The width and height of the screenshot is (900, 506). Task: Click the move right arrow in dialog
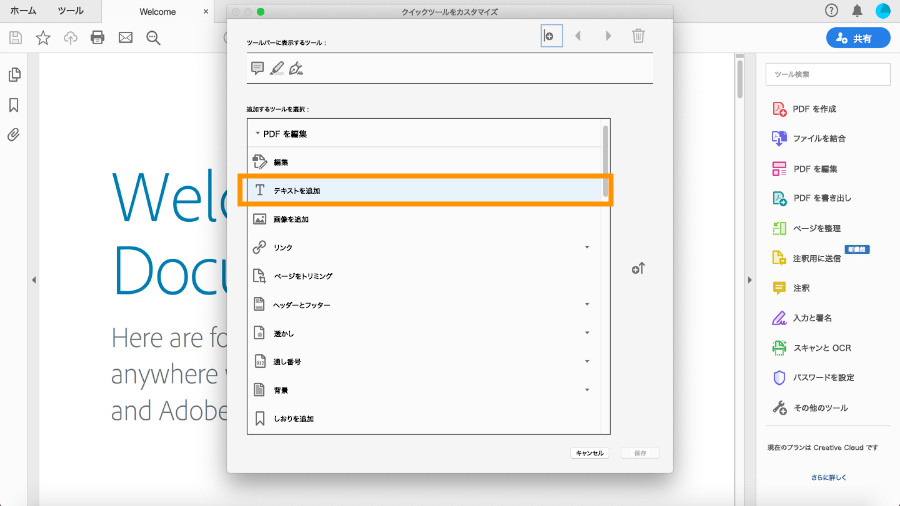tap(608, 36)
